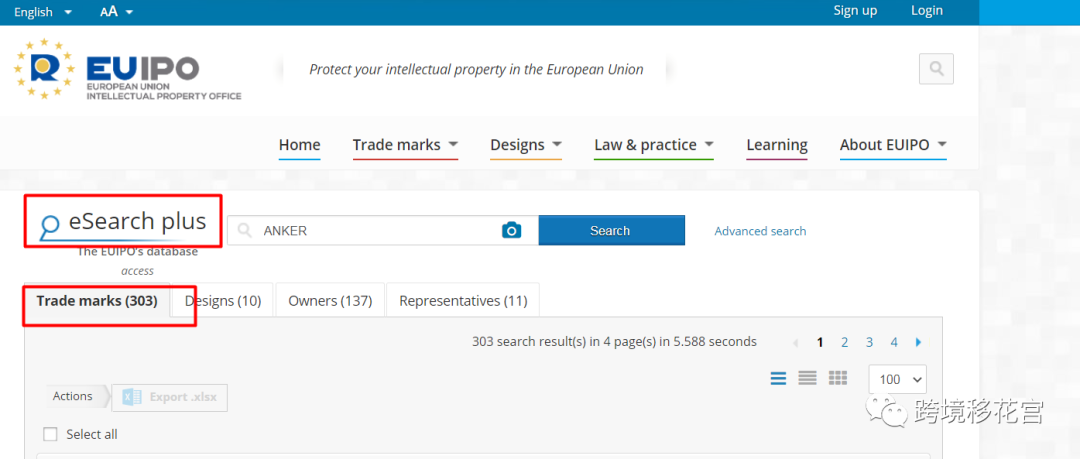Click the Sign up link

(x=855, y=10)
